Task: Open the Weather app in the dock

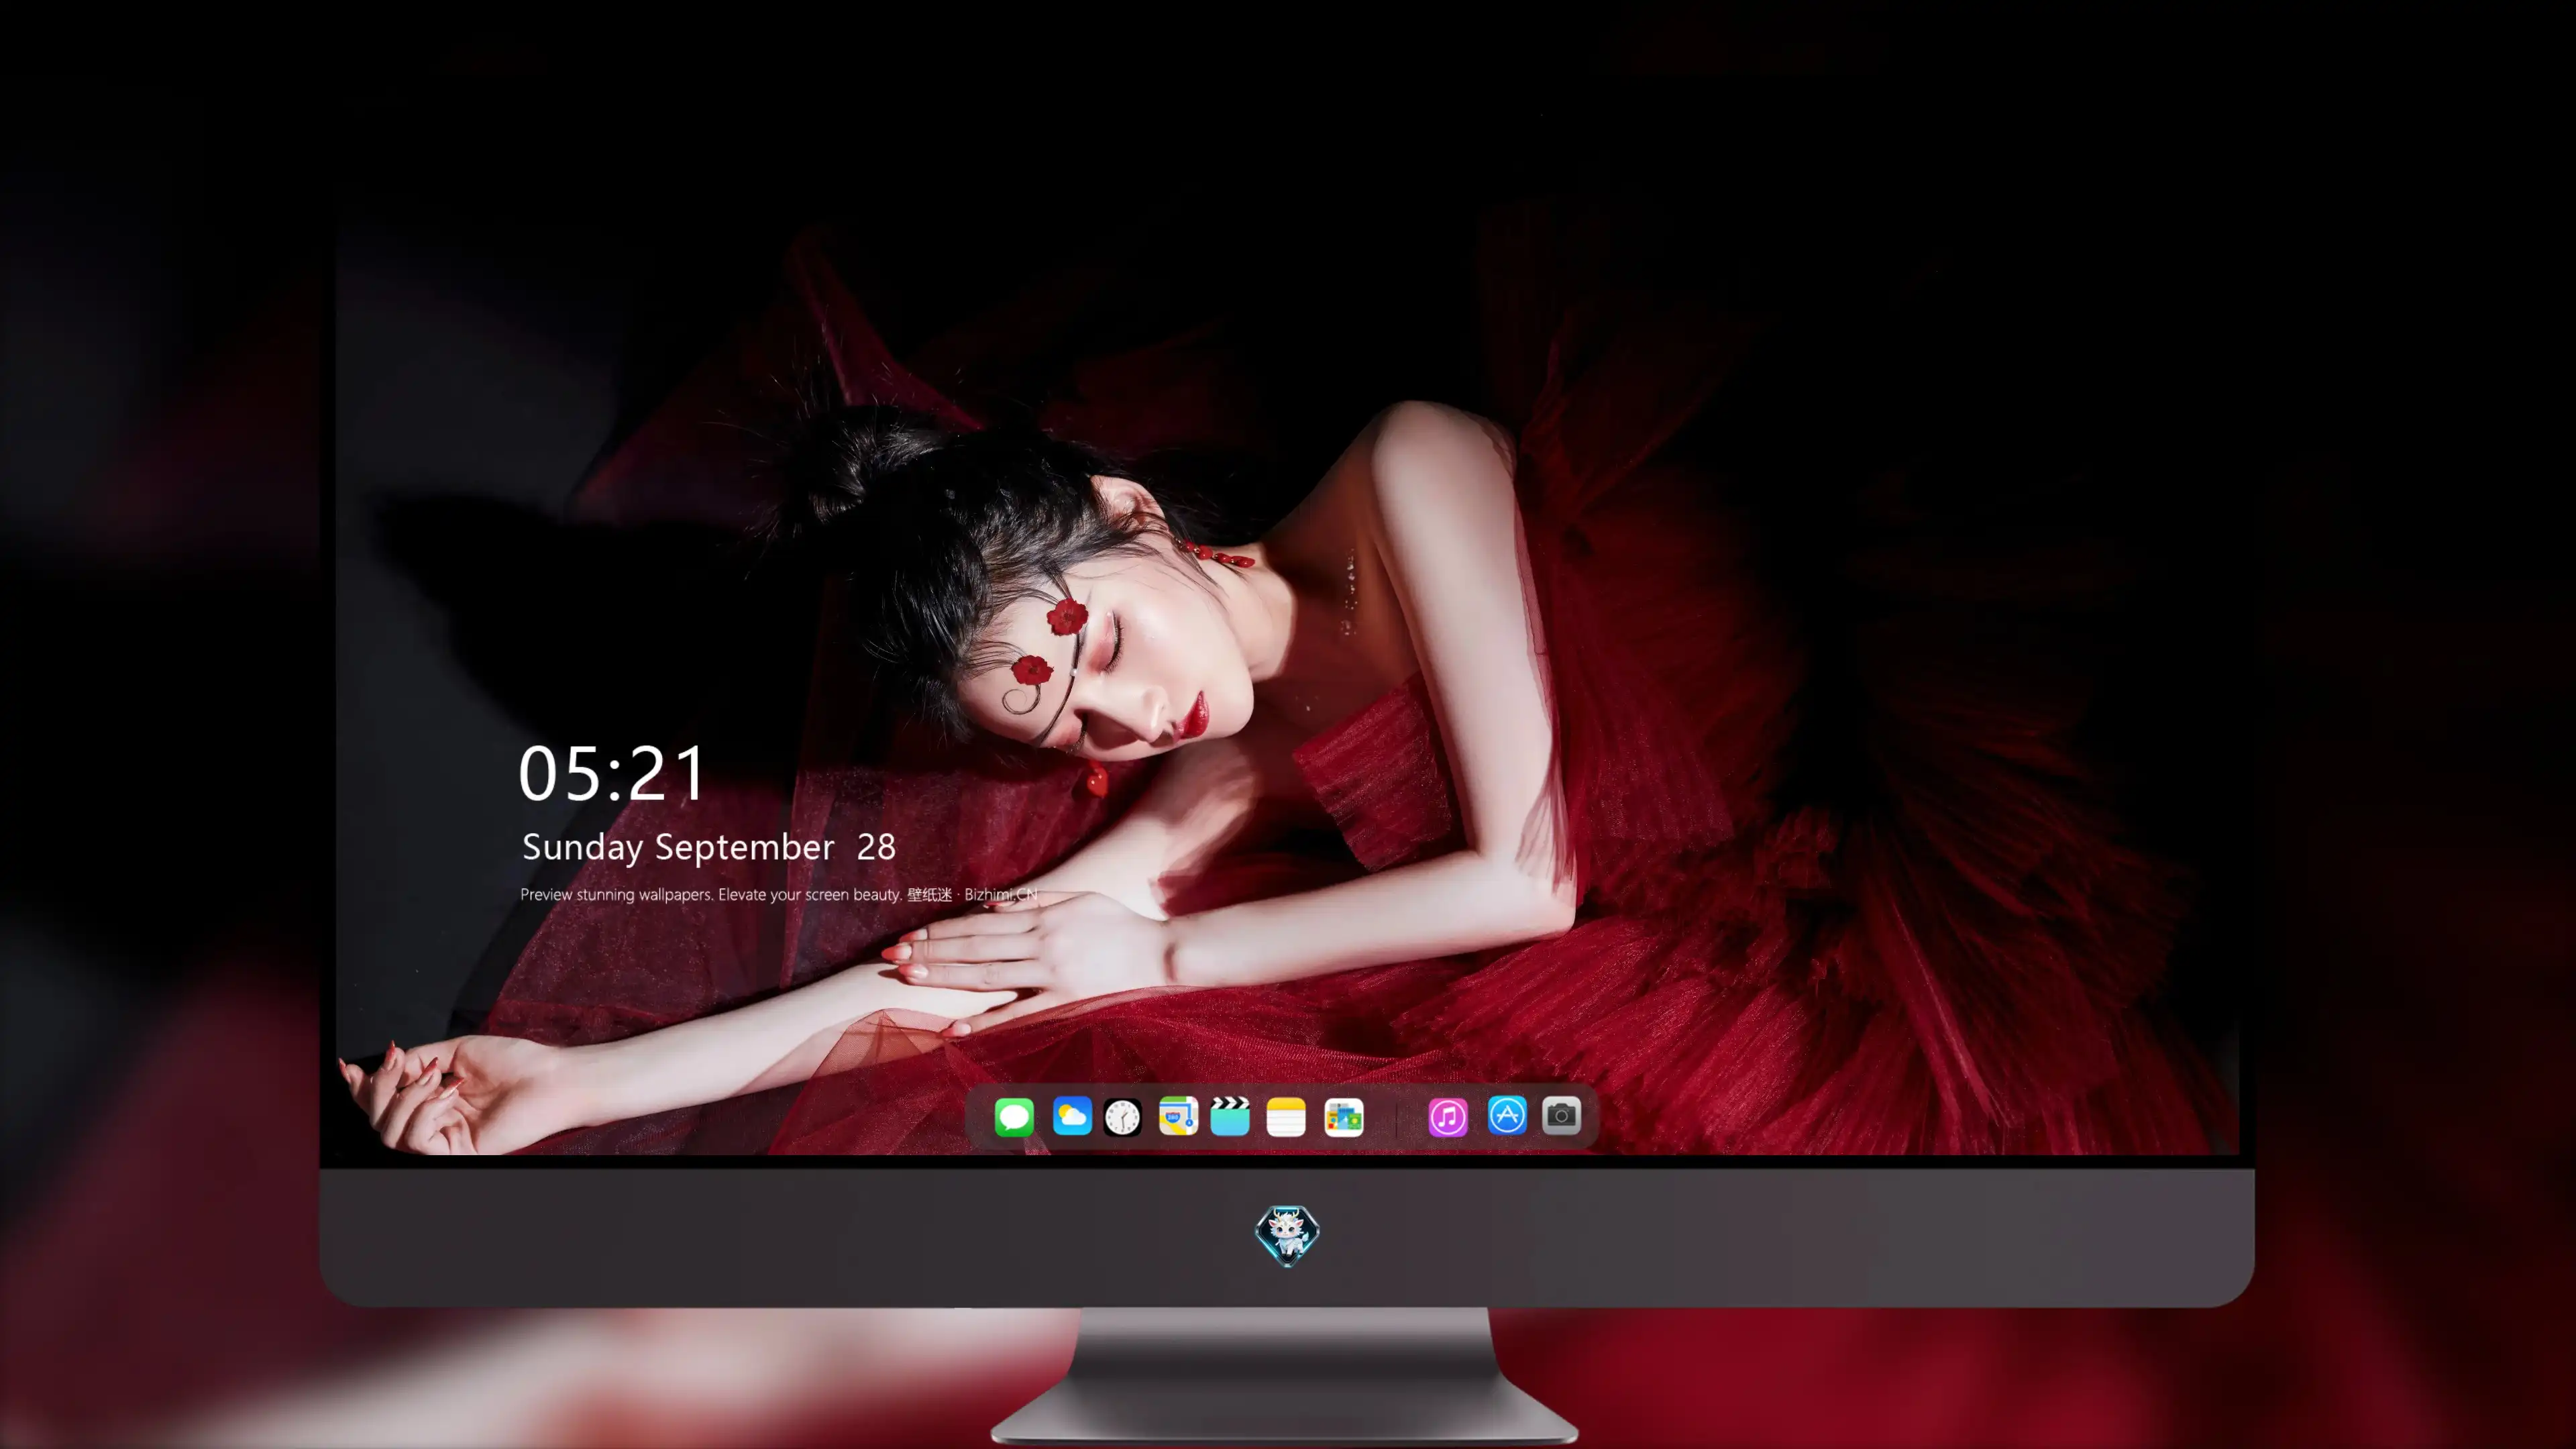Action: coord(1072,1116)
